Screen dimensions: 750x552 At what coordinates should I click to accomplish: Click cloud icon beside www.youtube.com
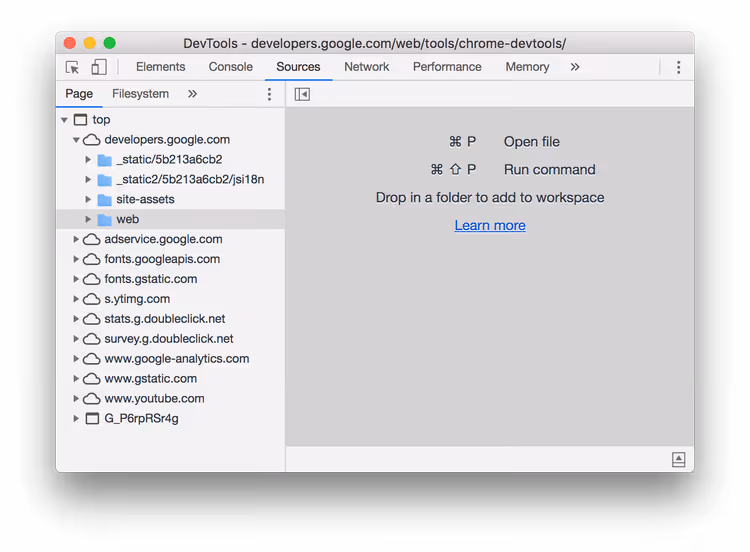pos(91,398)
